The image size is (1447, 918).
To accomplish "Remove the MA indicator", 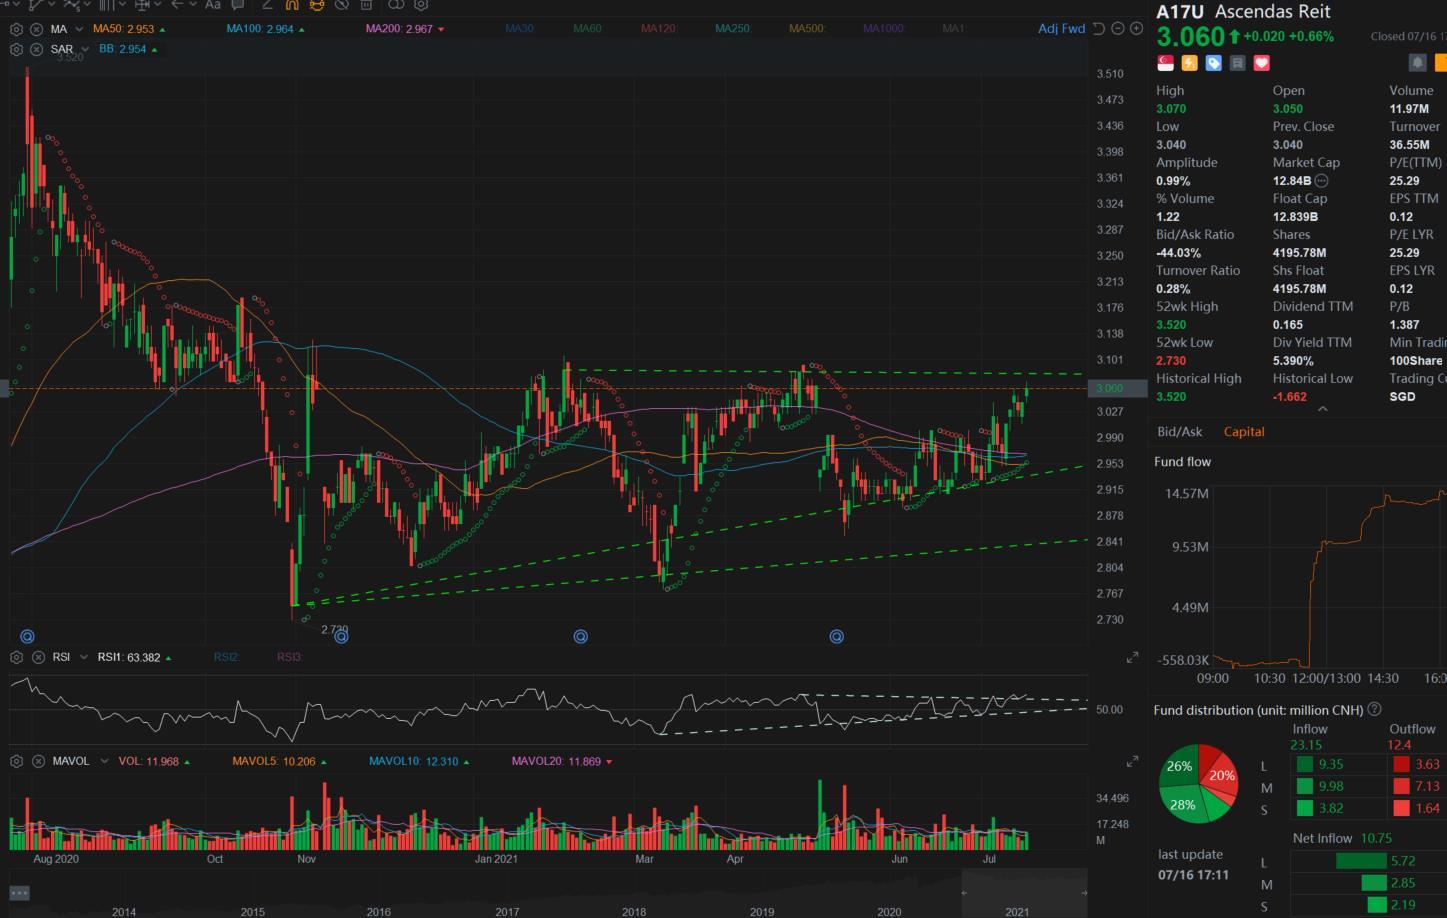I will [x=36, y=29].
